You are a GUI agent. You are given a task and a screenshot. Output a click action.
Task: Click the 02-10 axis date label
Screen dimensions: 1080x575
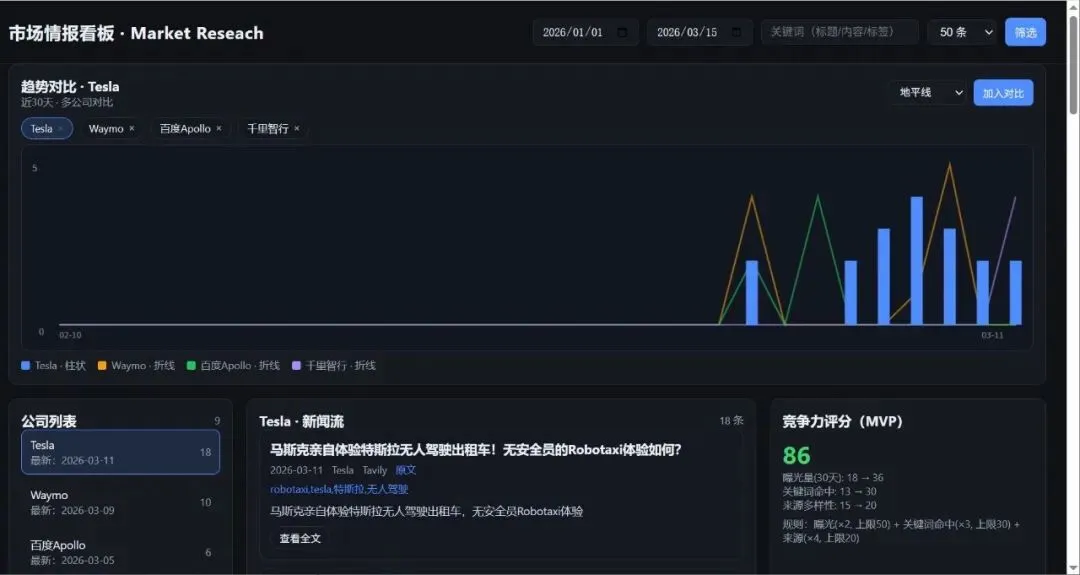coord(70,335)
